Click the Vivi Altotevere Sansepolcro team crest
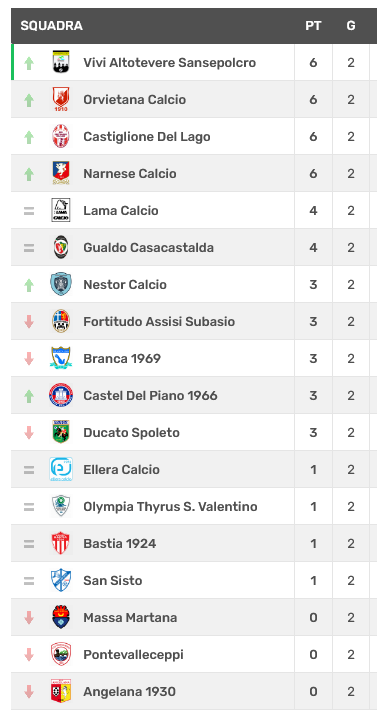The width and height of the screenshot is (377, 723). (x=61, y=62)
